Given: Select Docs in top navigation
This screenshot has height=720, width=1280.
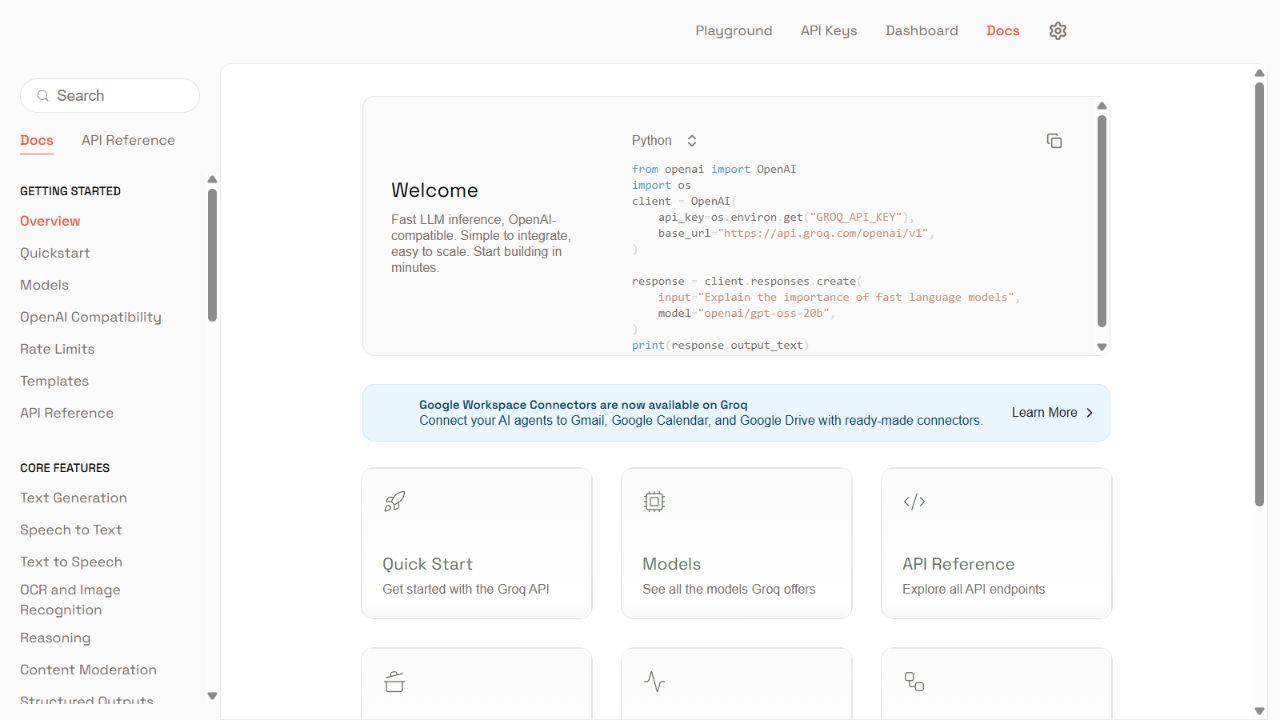Looking at the screenshot, I should click(1003, 31).
